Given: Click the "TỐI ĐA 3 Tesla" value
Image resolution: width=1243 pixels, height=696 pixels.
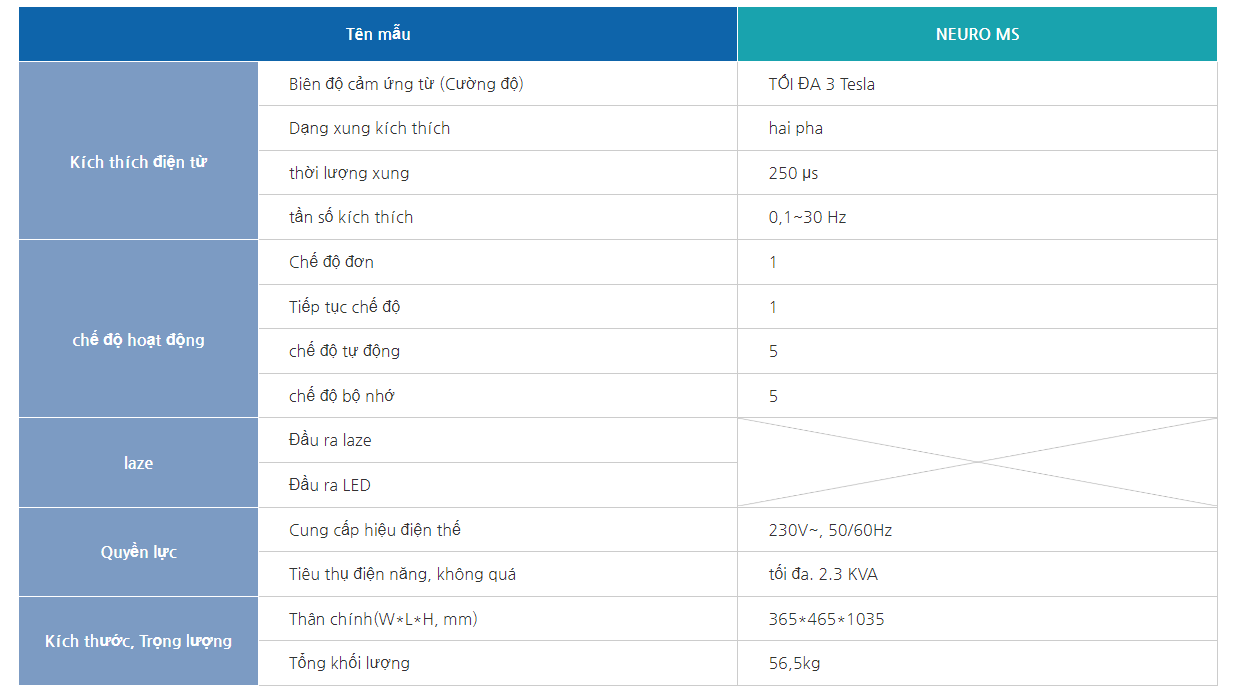Looking at the screenshot, I should coord(821,84).
